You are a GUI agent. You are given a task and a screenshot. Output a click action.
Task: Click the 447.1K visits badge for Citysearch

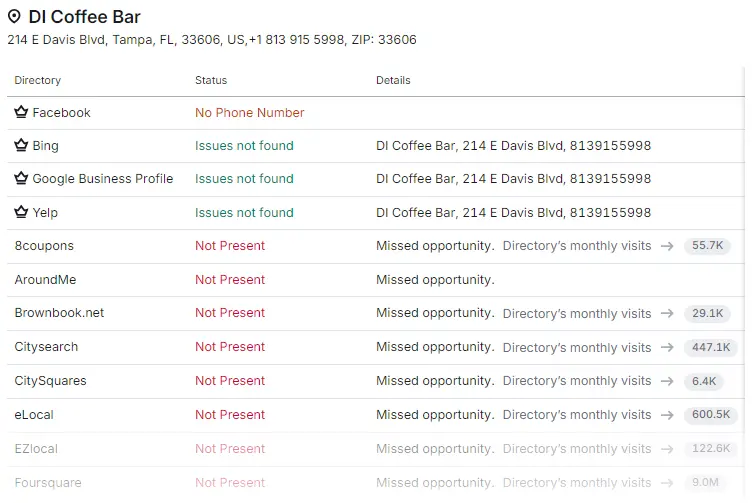tap(711, 347)
